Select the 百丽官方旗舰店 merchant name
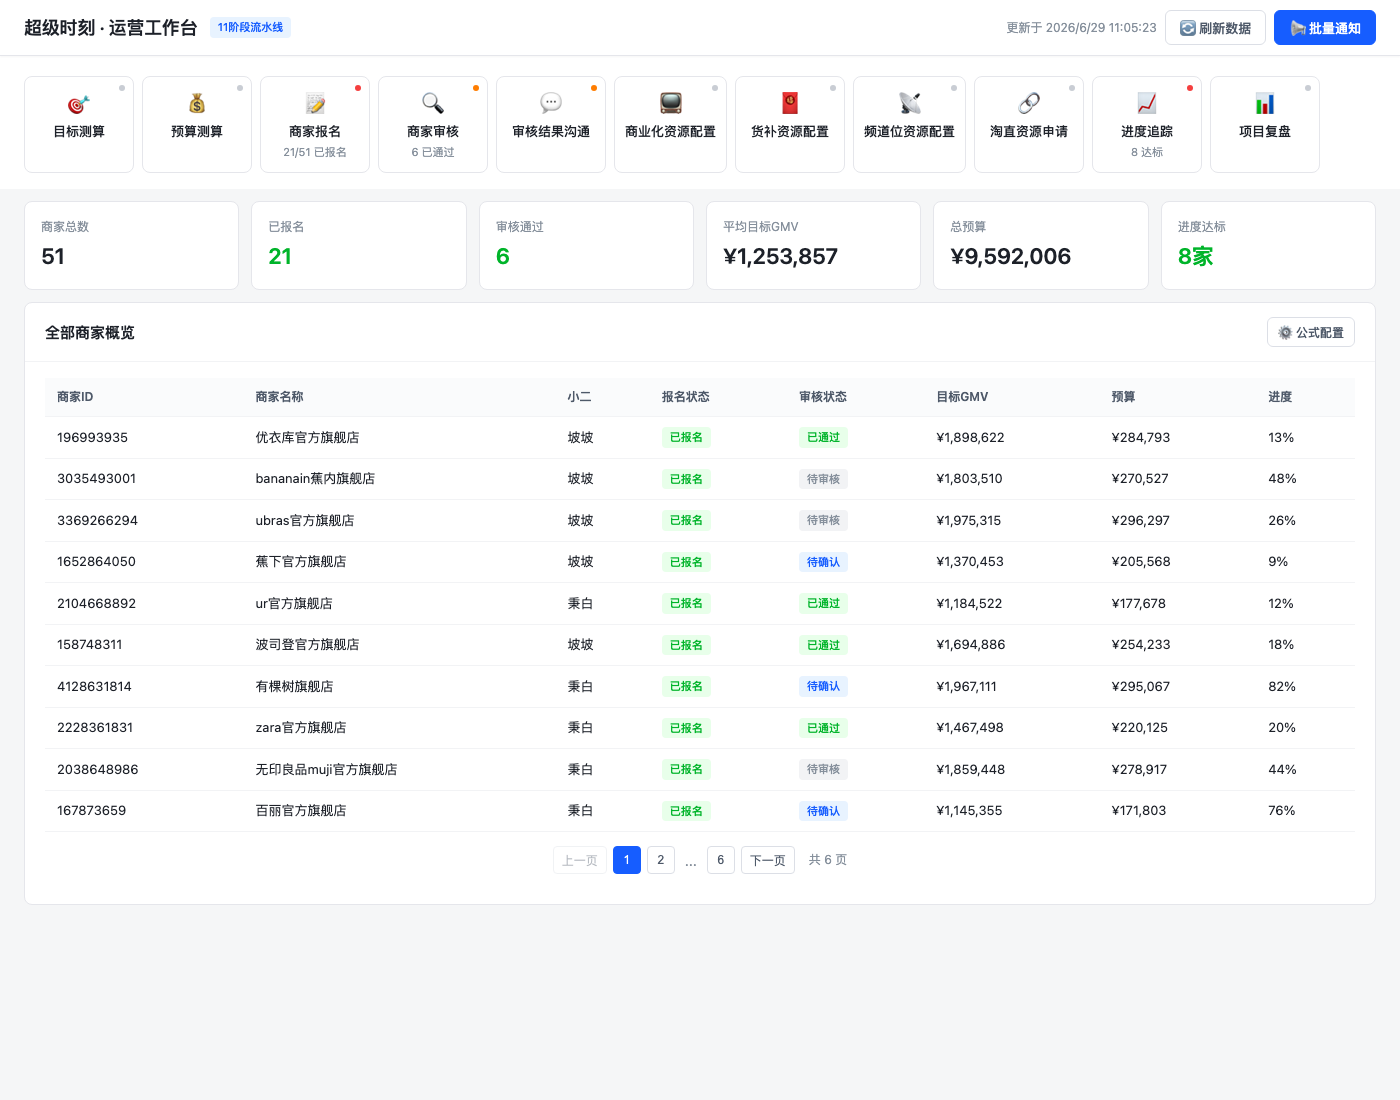This screenshot has width=1400, height=1100. (x=301, y=811)
